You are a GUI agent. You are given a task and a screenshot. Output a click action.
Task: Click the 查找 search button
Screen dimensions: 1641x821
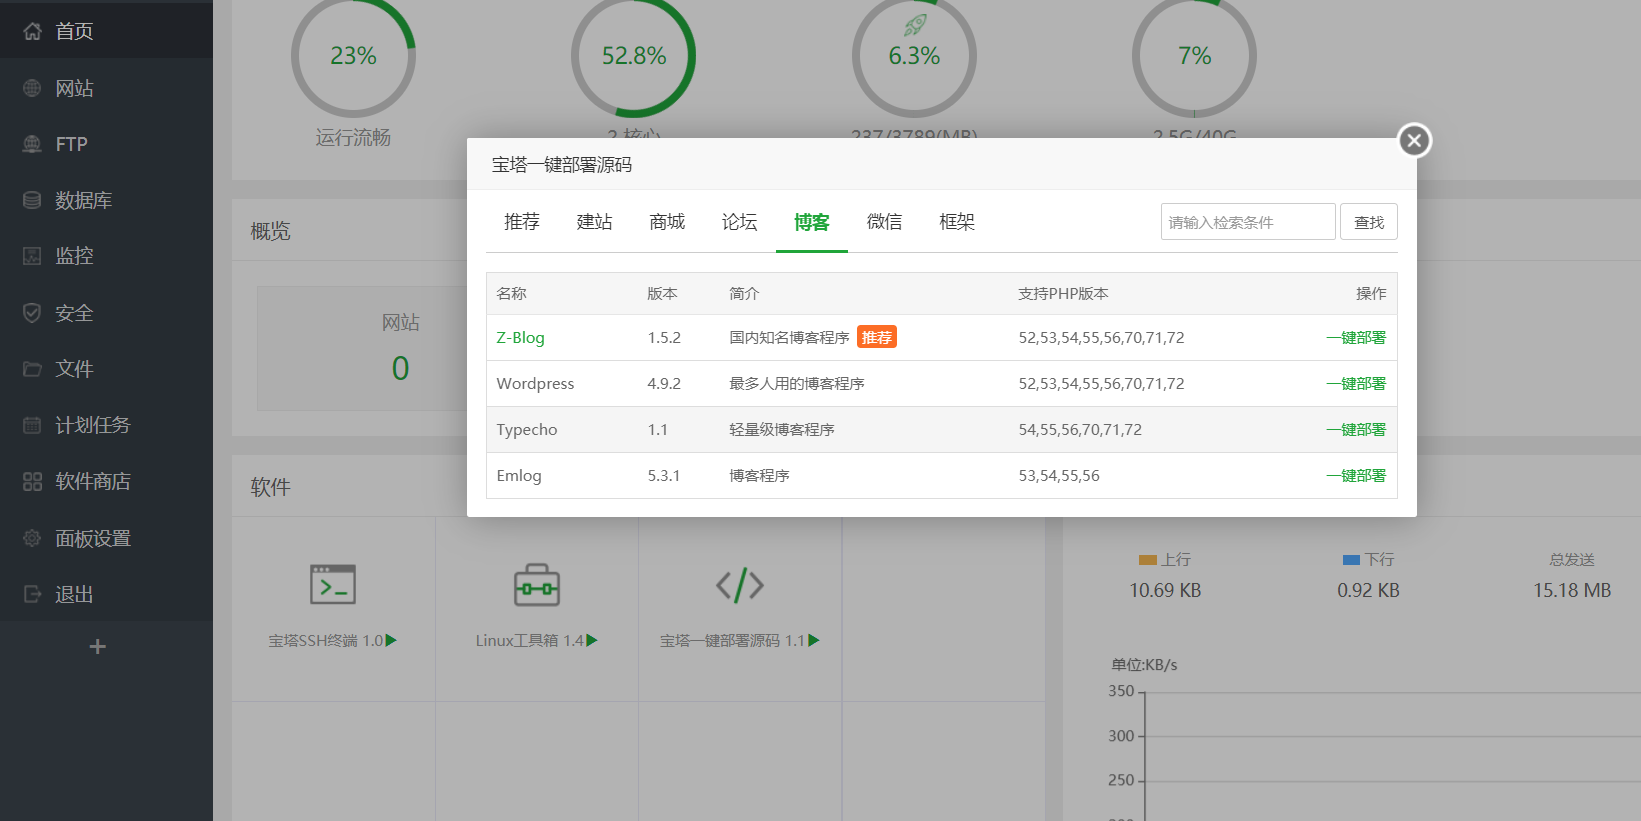pos(1368,222)
